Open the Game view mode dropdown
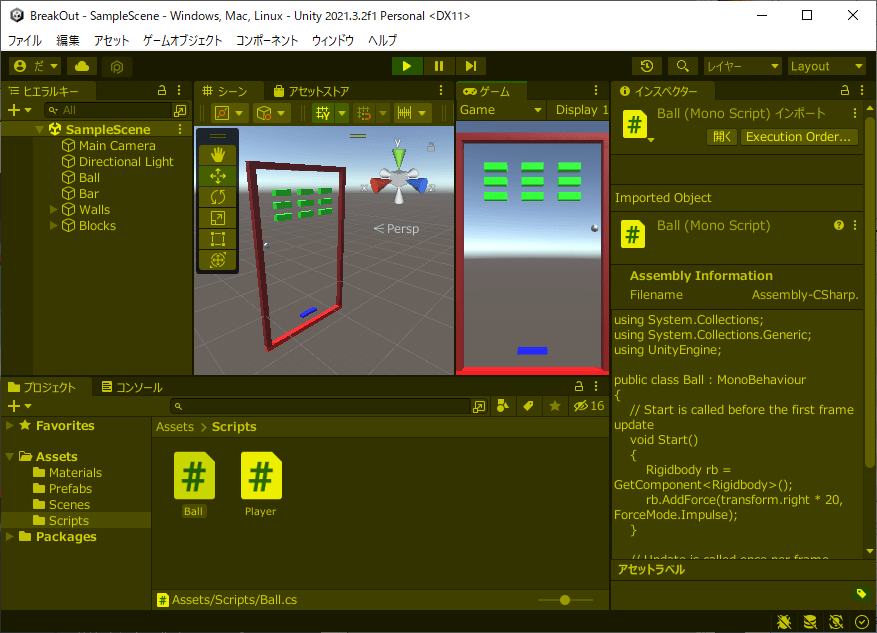This screenshot has height=633, width=877. point(500,110)
